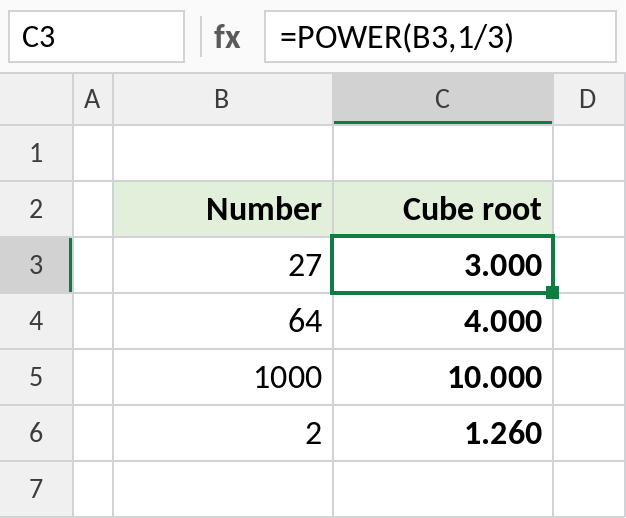Click the select-all corner box
The image size is (626, 518).
coord(36,99)
